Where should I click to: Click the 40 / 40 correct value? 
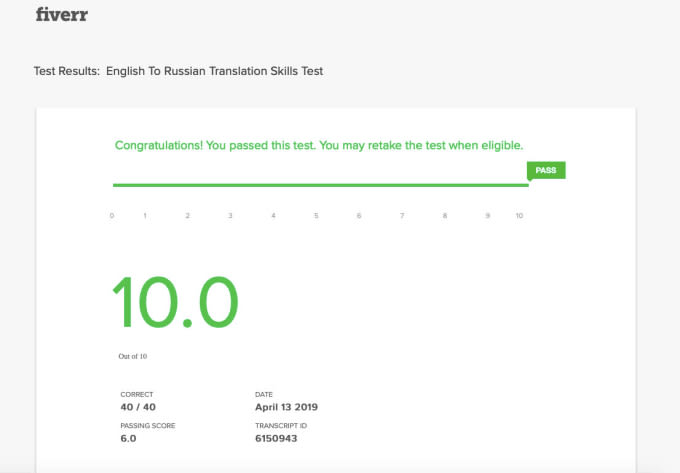tap(139, 407)
